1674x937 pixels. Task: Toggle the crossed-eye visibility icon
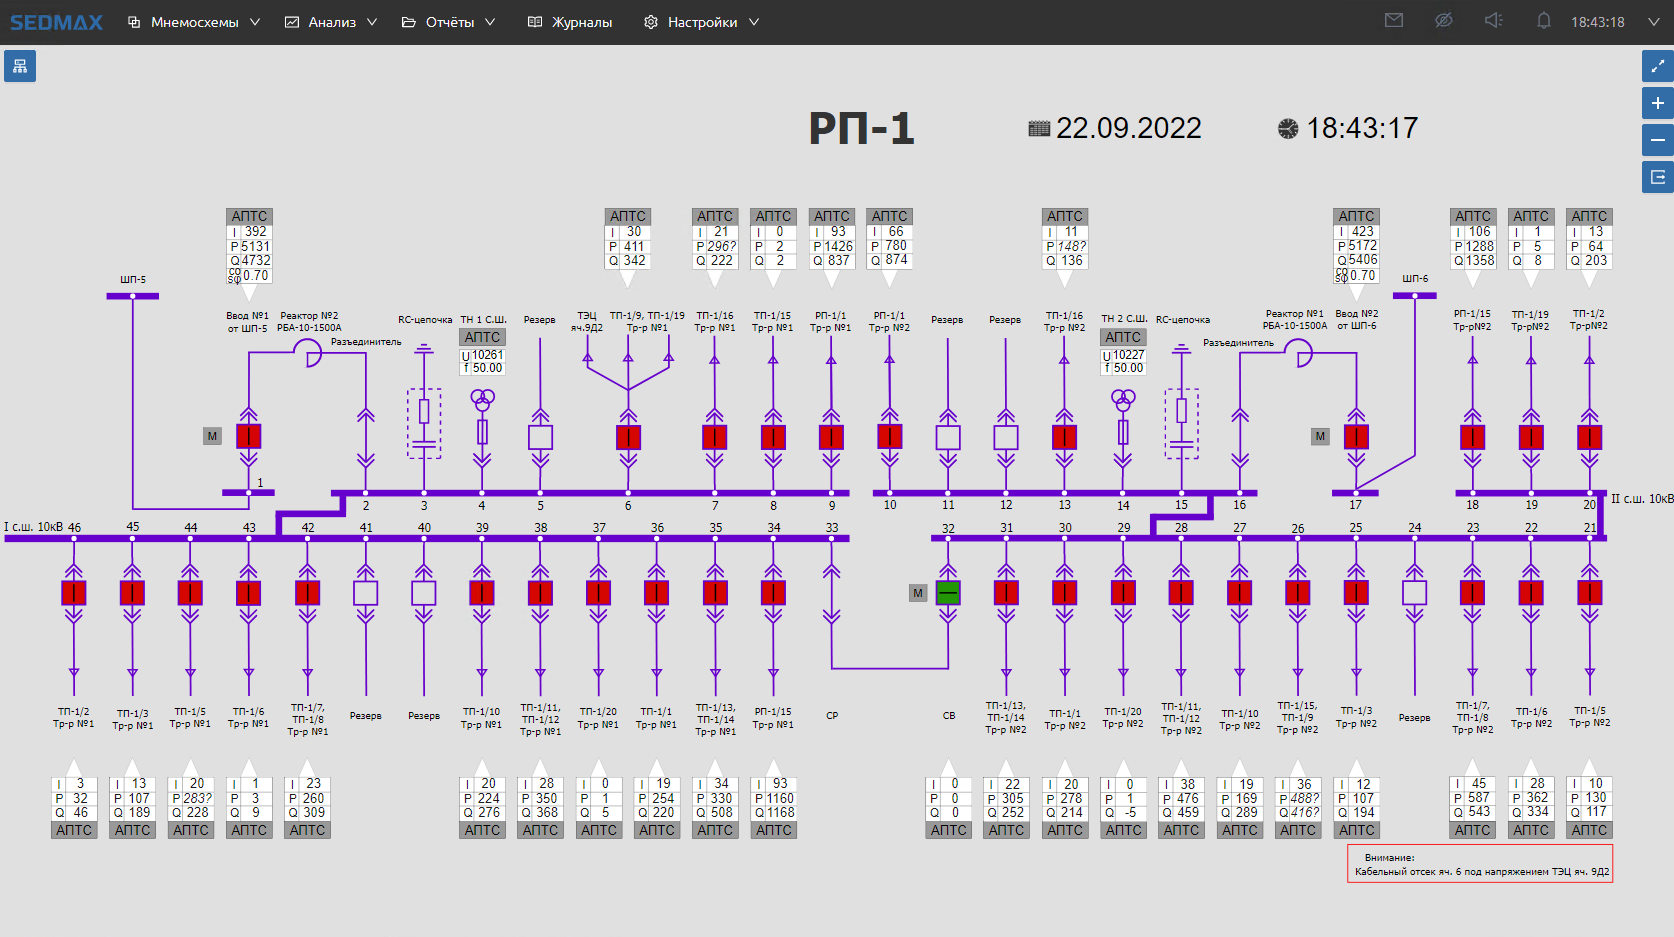coord(1443,21)
